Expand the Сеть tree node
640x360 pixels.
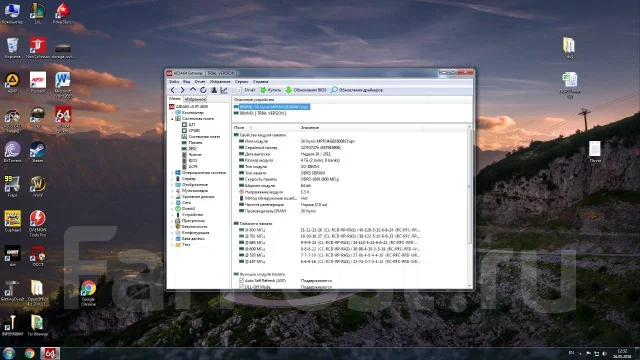click(172, 203)
